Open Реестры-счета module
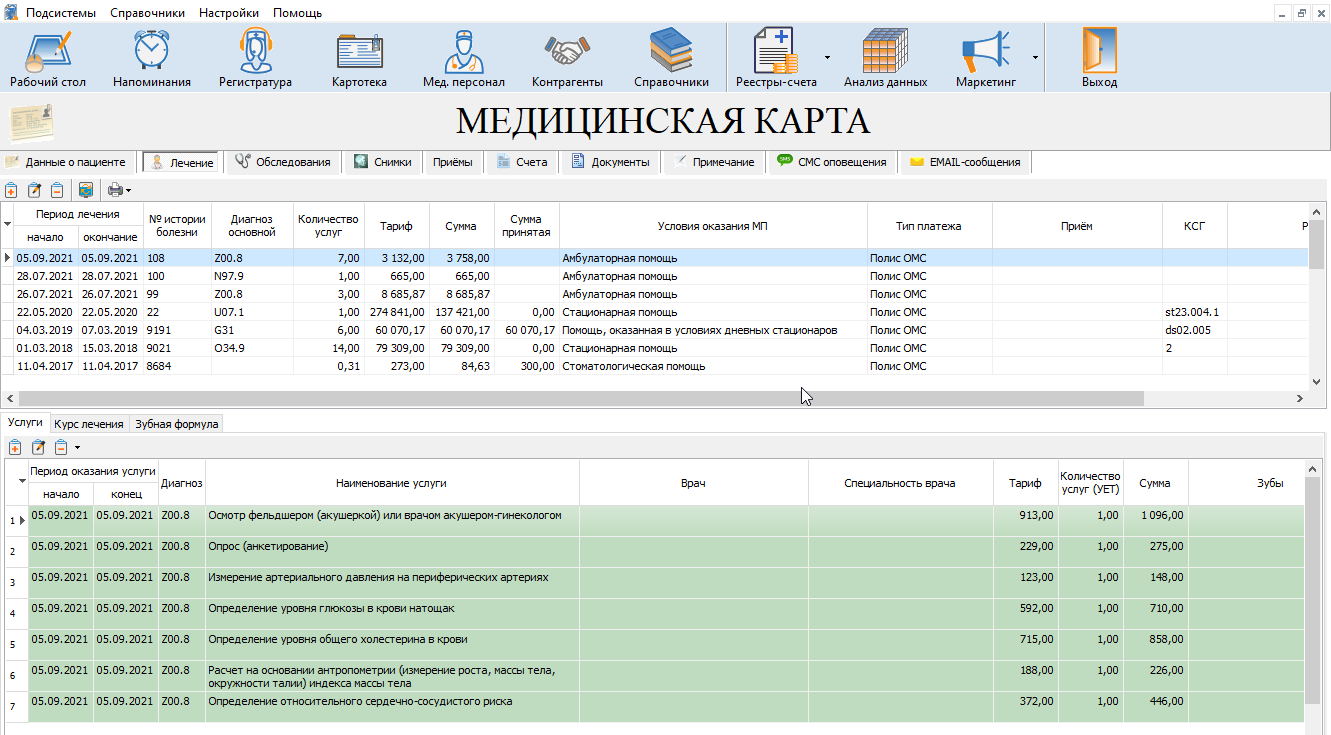 (x=776, y=58)
